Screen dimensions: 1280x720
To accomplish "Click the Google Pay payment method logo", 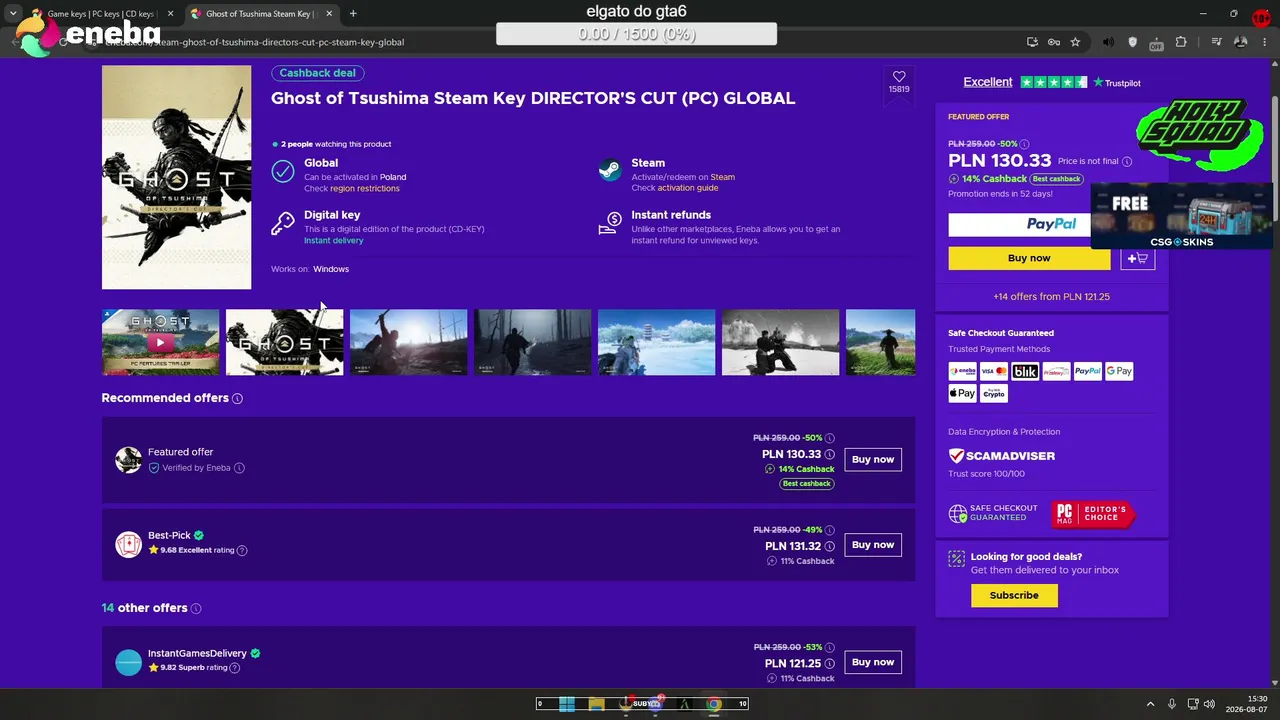I will point(1119,371).
